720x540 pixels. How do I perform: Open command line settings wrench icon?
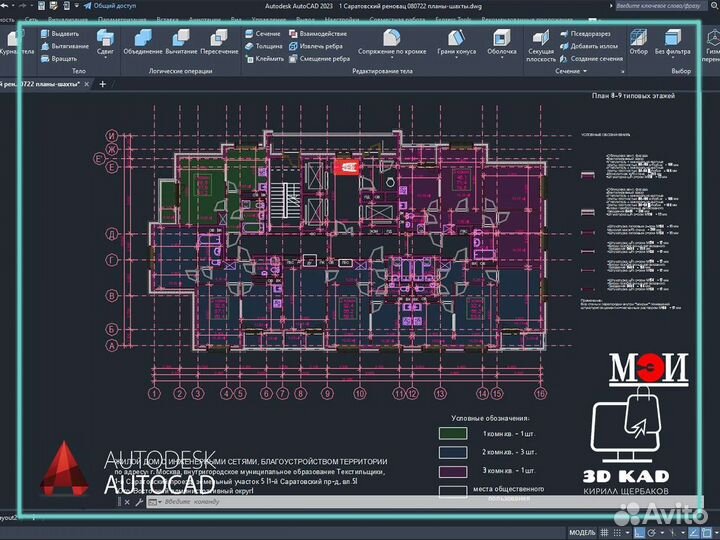[x=139, y=502]
